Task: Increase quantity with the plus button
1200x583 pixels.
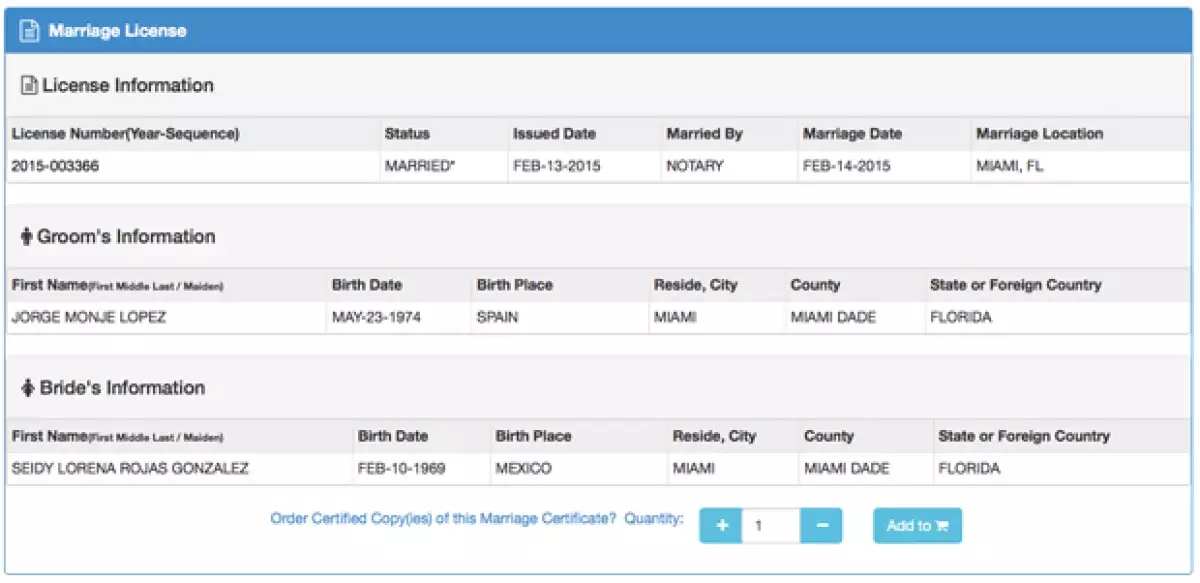Action: click(720, 526)
